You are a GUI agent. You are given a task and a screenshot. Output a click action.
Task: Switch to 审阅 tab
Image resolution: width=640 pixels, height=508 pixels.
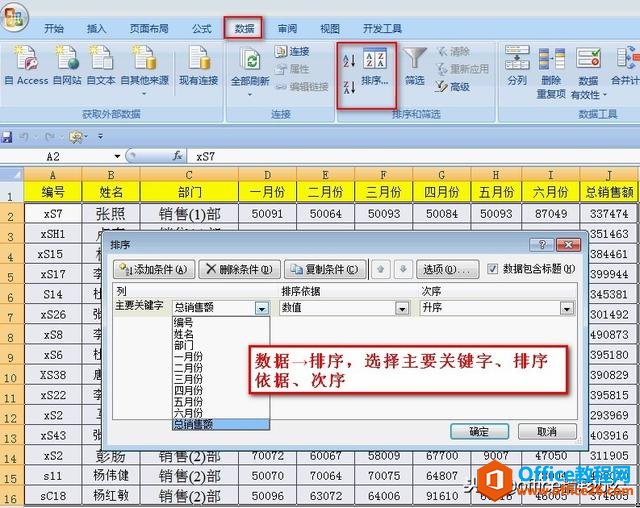[x=287, y=29]
